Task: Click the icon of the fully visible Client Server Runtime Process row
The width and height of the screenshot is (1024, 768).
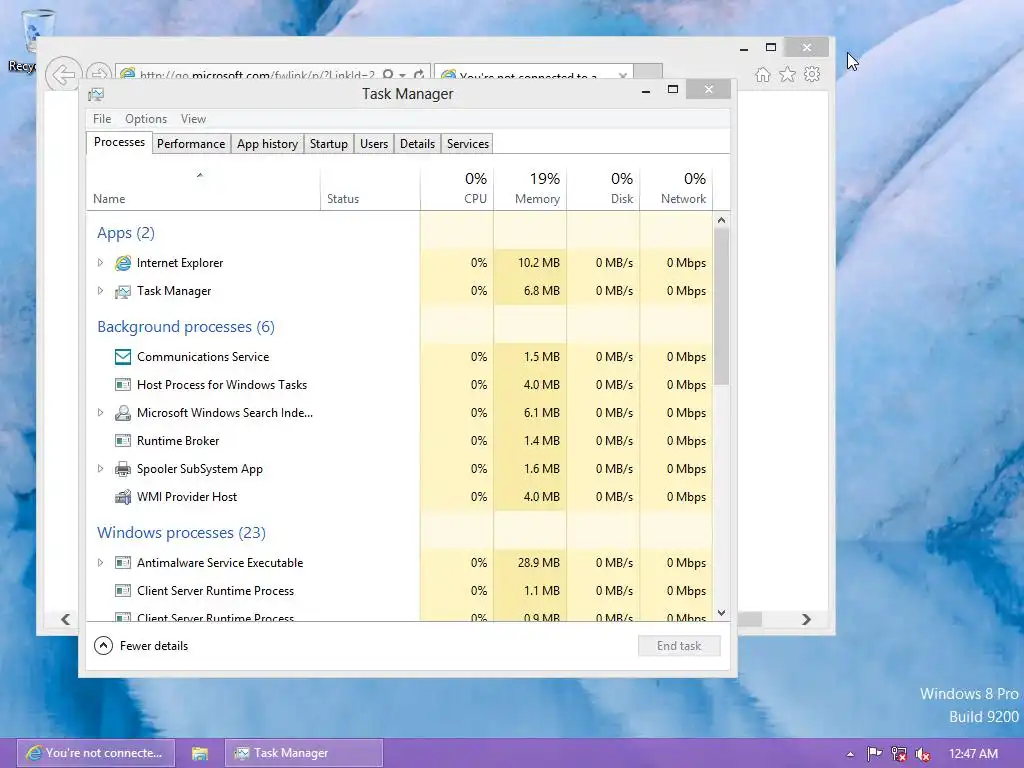Action: (123, 590)
